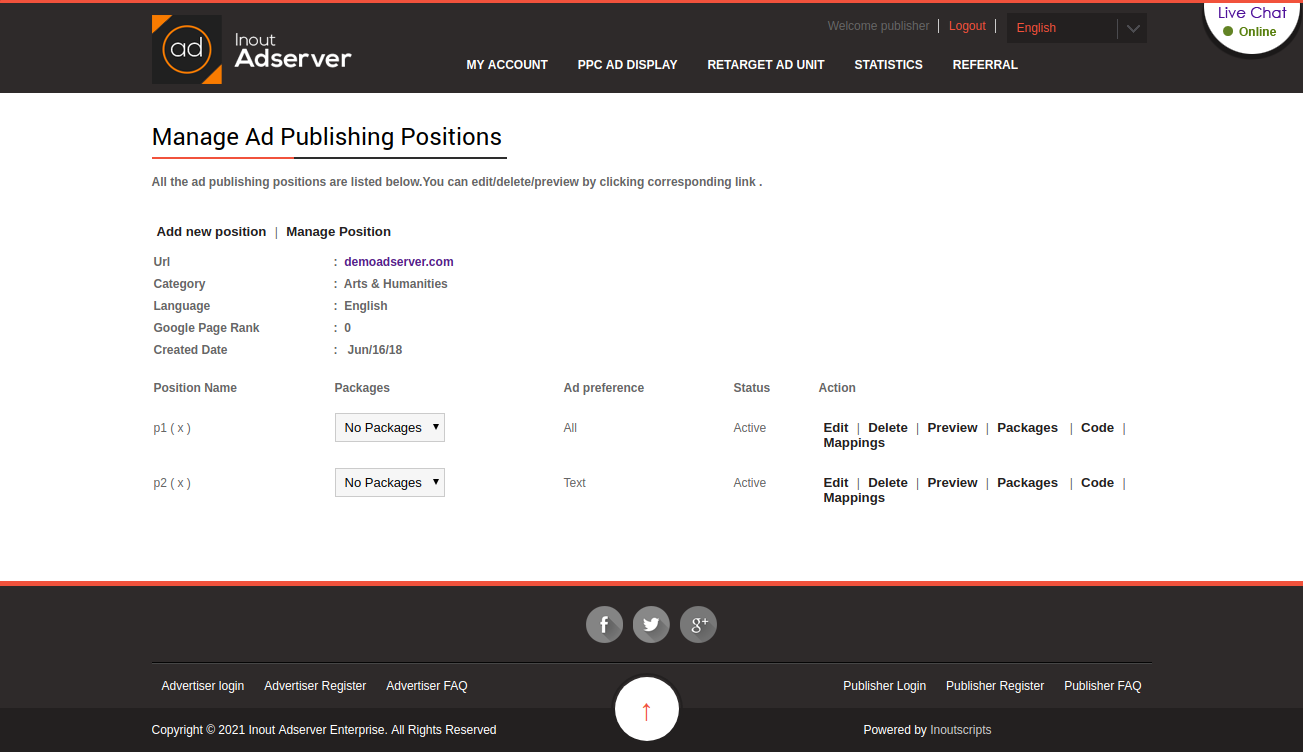Click Preview for position p2

click(x=952, y=483)
